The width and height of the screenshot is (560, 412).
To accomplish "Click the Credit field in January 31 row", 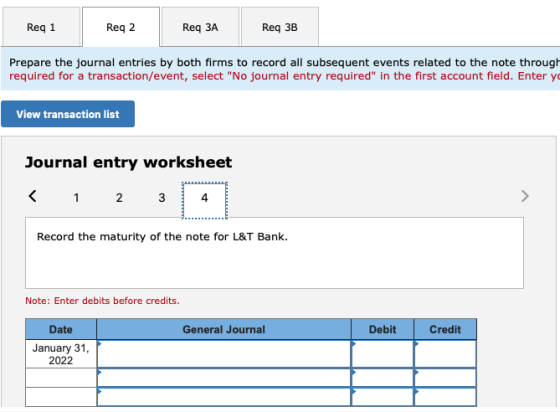I will (x=445, y=354).
